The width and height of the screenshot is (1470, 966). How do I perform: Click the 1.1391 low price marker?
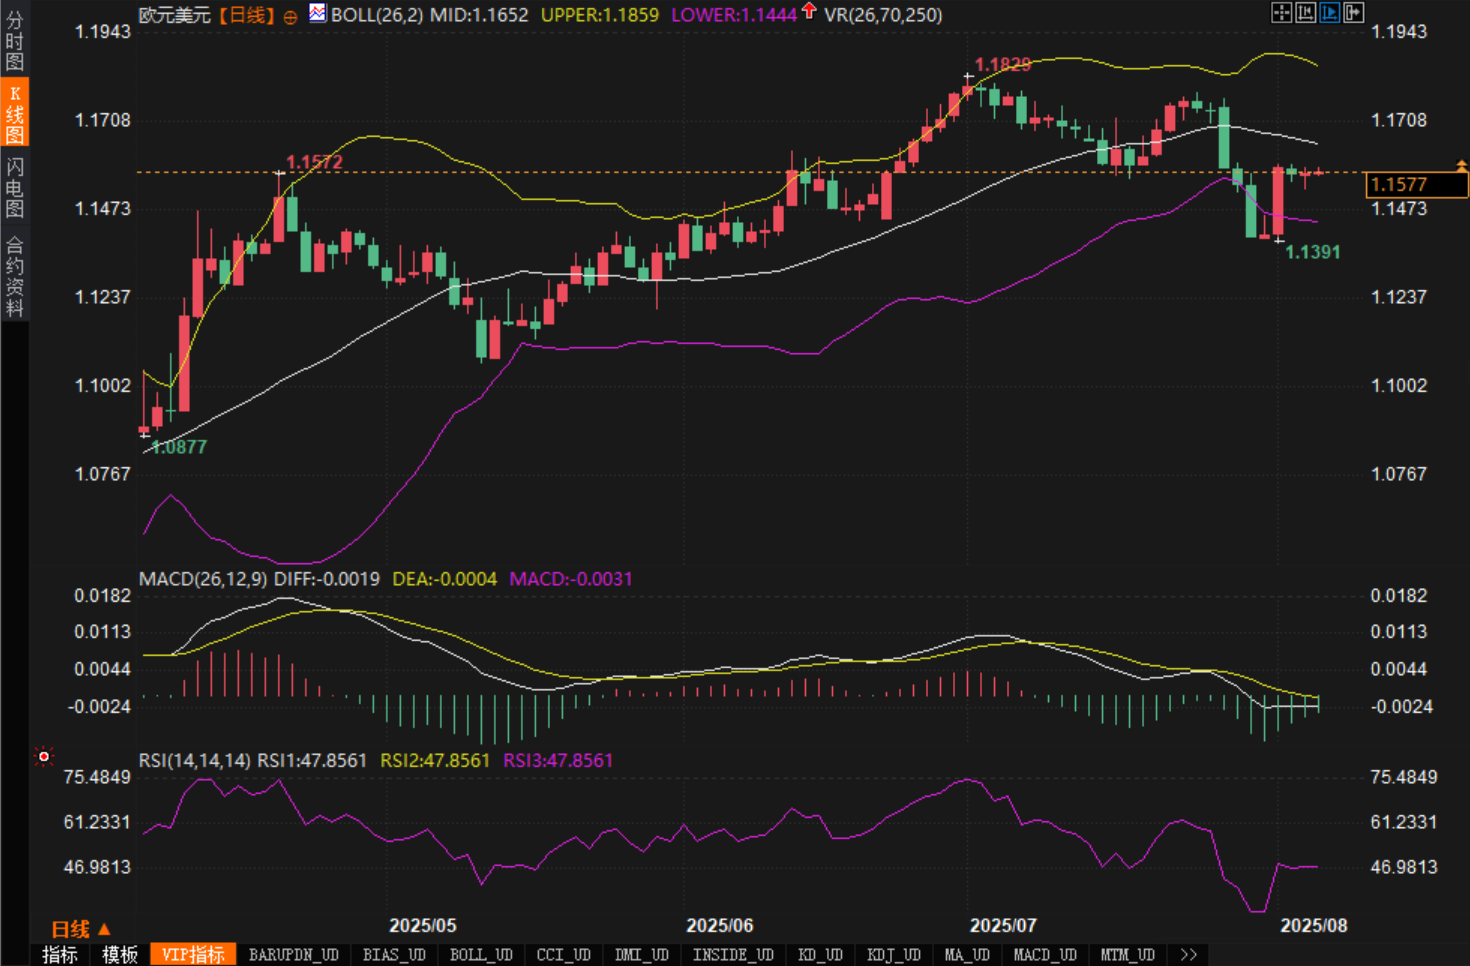click(x=1312, y=252)
